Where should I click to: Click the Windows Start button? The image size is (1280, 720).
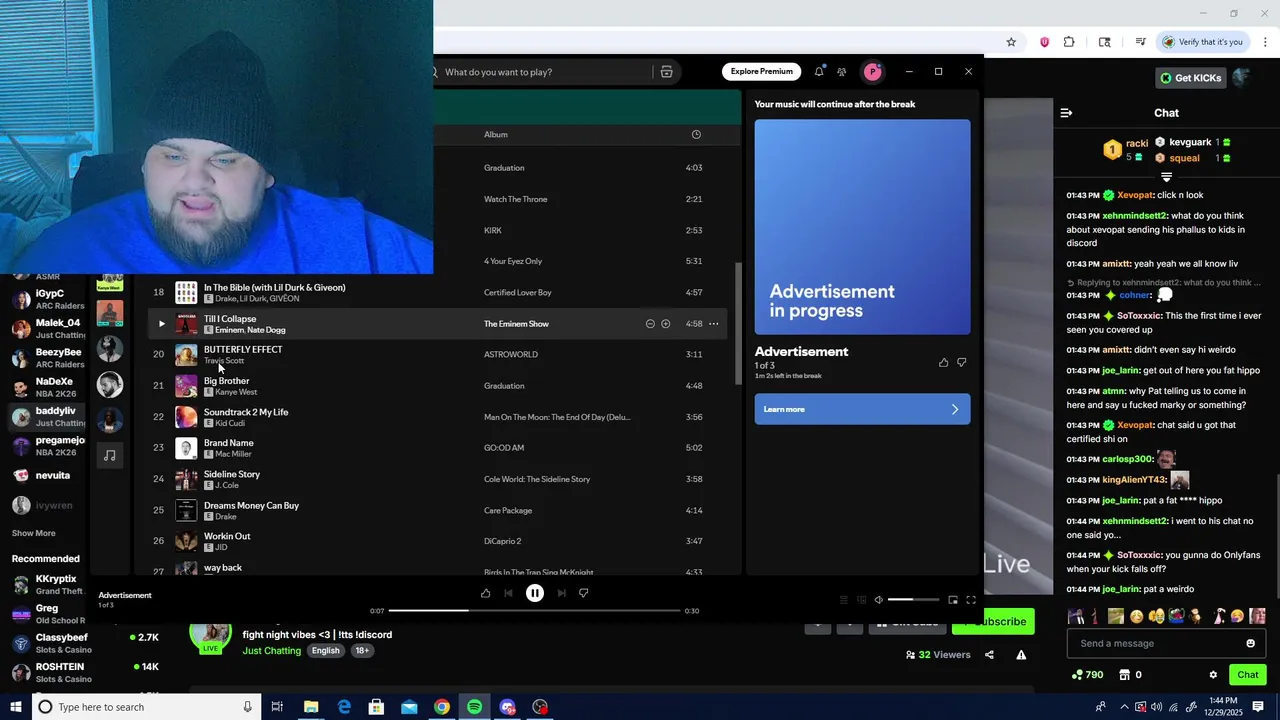[16, 707]
